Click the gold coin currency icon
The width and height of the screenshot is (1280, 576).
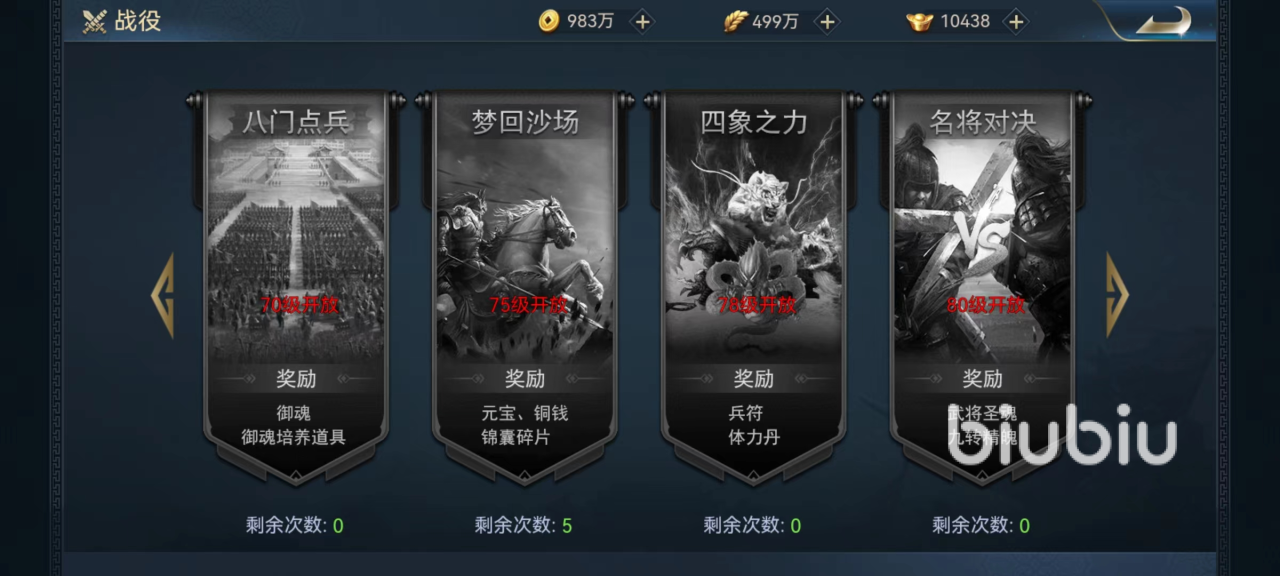548,21
